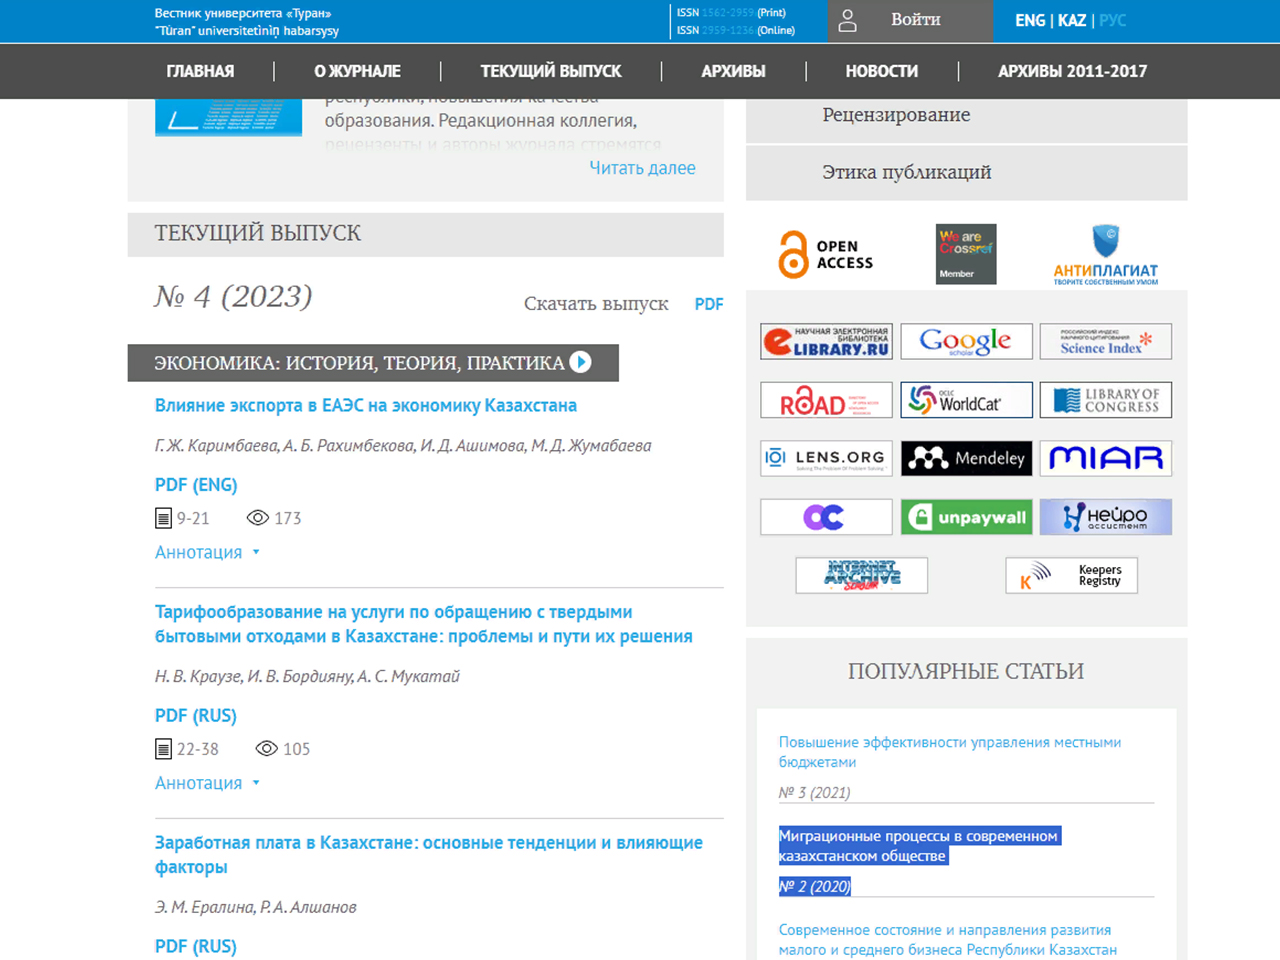Download the issue via the PDF link

coord(708,304)
